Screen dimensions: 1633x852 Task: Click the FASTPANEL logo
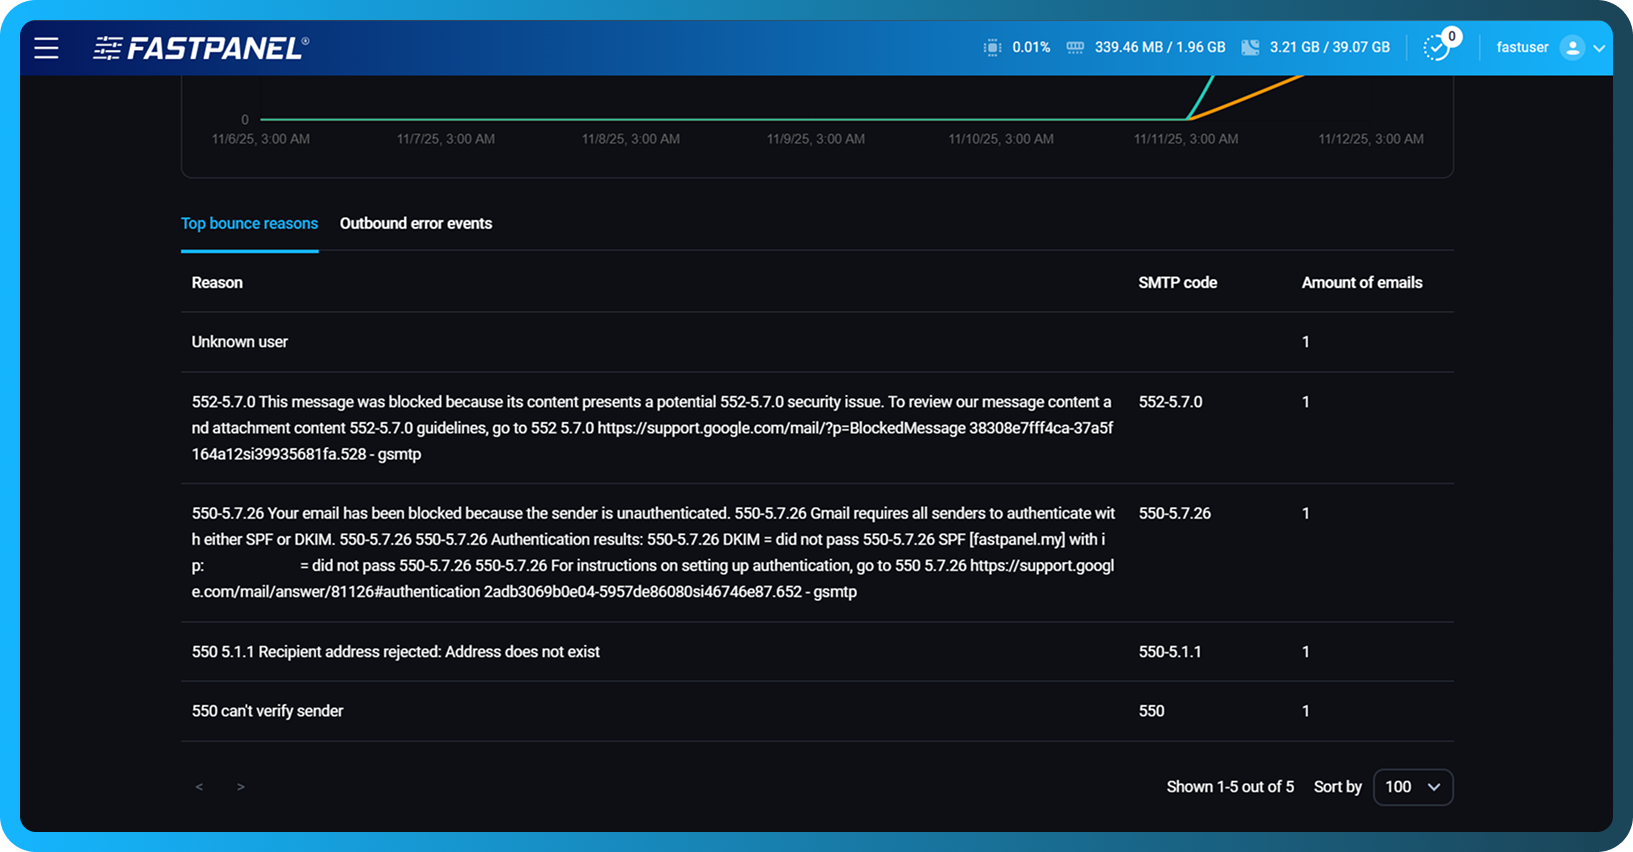pos(201,48)
